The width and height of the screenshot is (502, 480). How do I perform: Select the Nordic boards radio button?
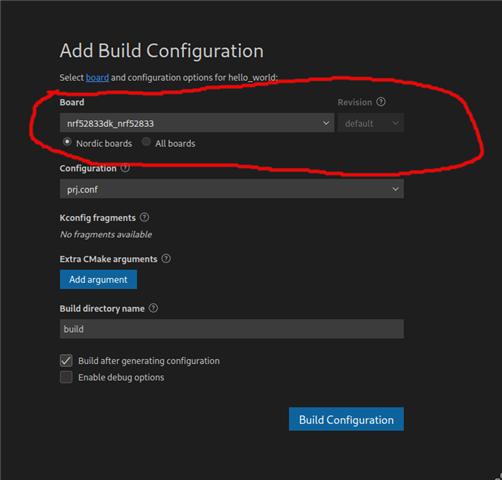click(x=67, y=142)
